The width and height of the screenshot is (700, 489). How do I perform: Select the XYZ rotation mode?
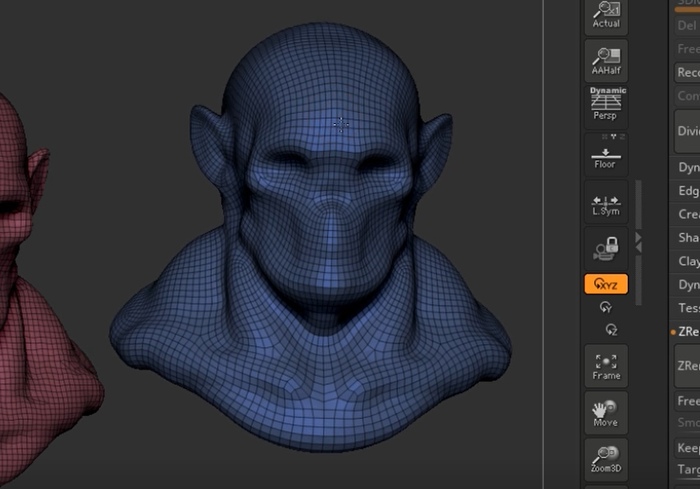point(606,285)
